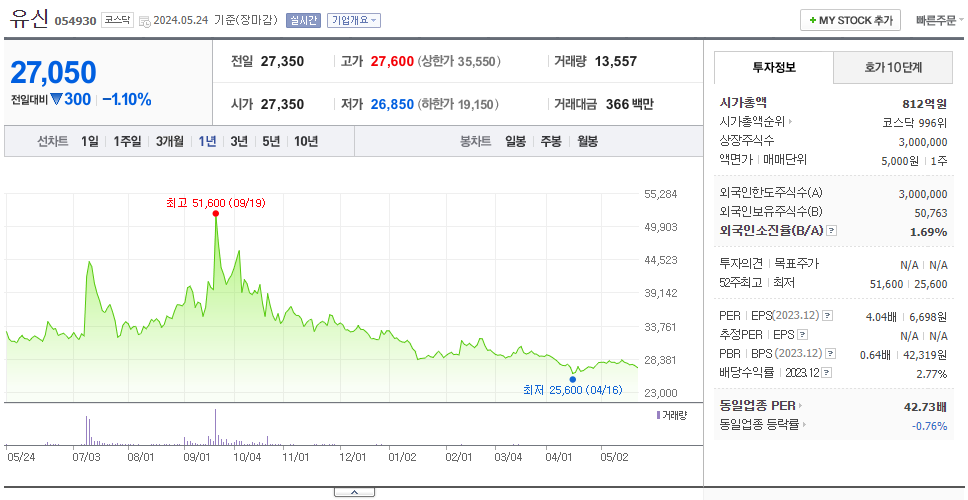Click the 동일업종 등락률 value -0.76%

[x=929, y=426]
